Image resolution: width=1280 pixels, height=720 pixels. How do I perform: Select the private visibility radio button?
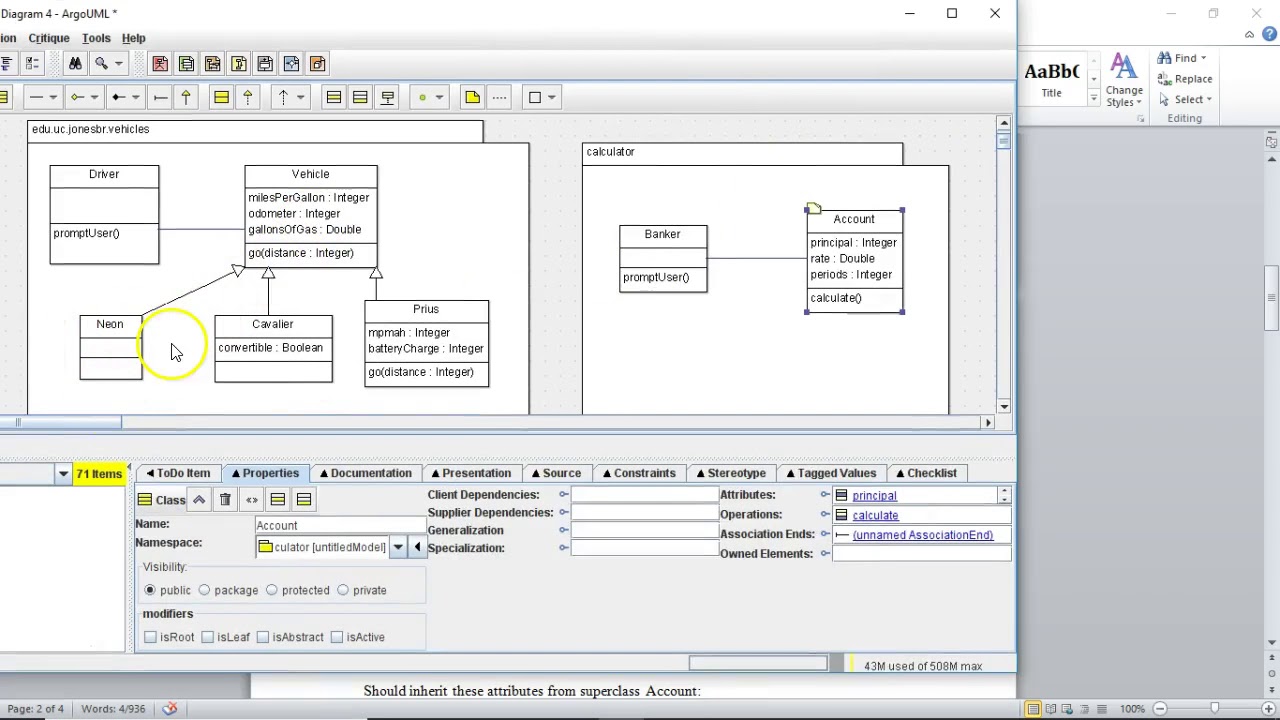343,590
